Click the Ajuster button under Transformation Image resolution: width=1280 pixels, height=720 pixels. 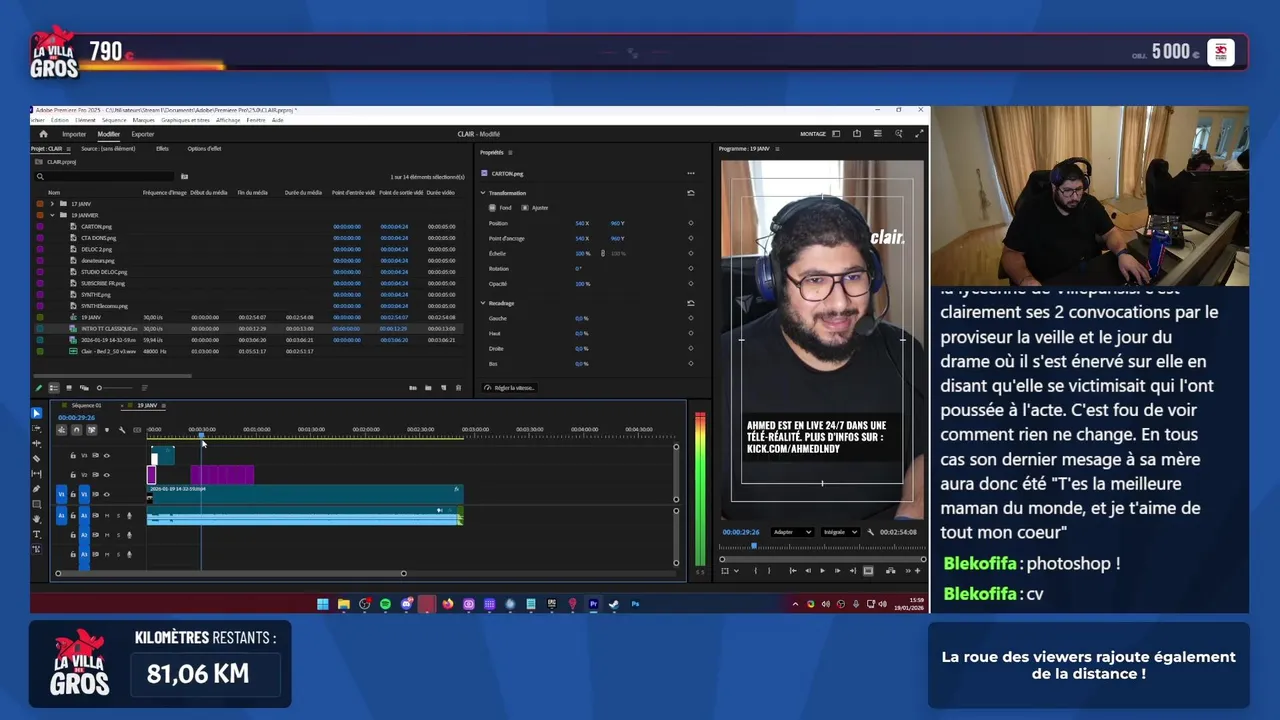(535, 208)
